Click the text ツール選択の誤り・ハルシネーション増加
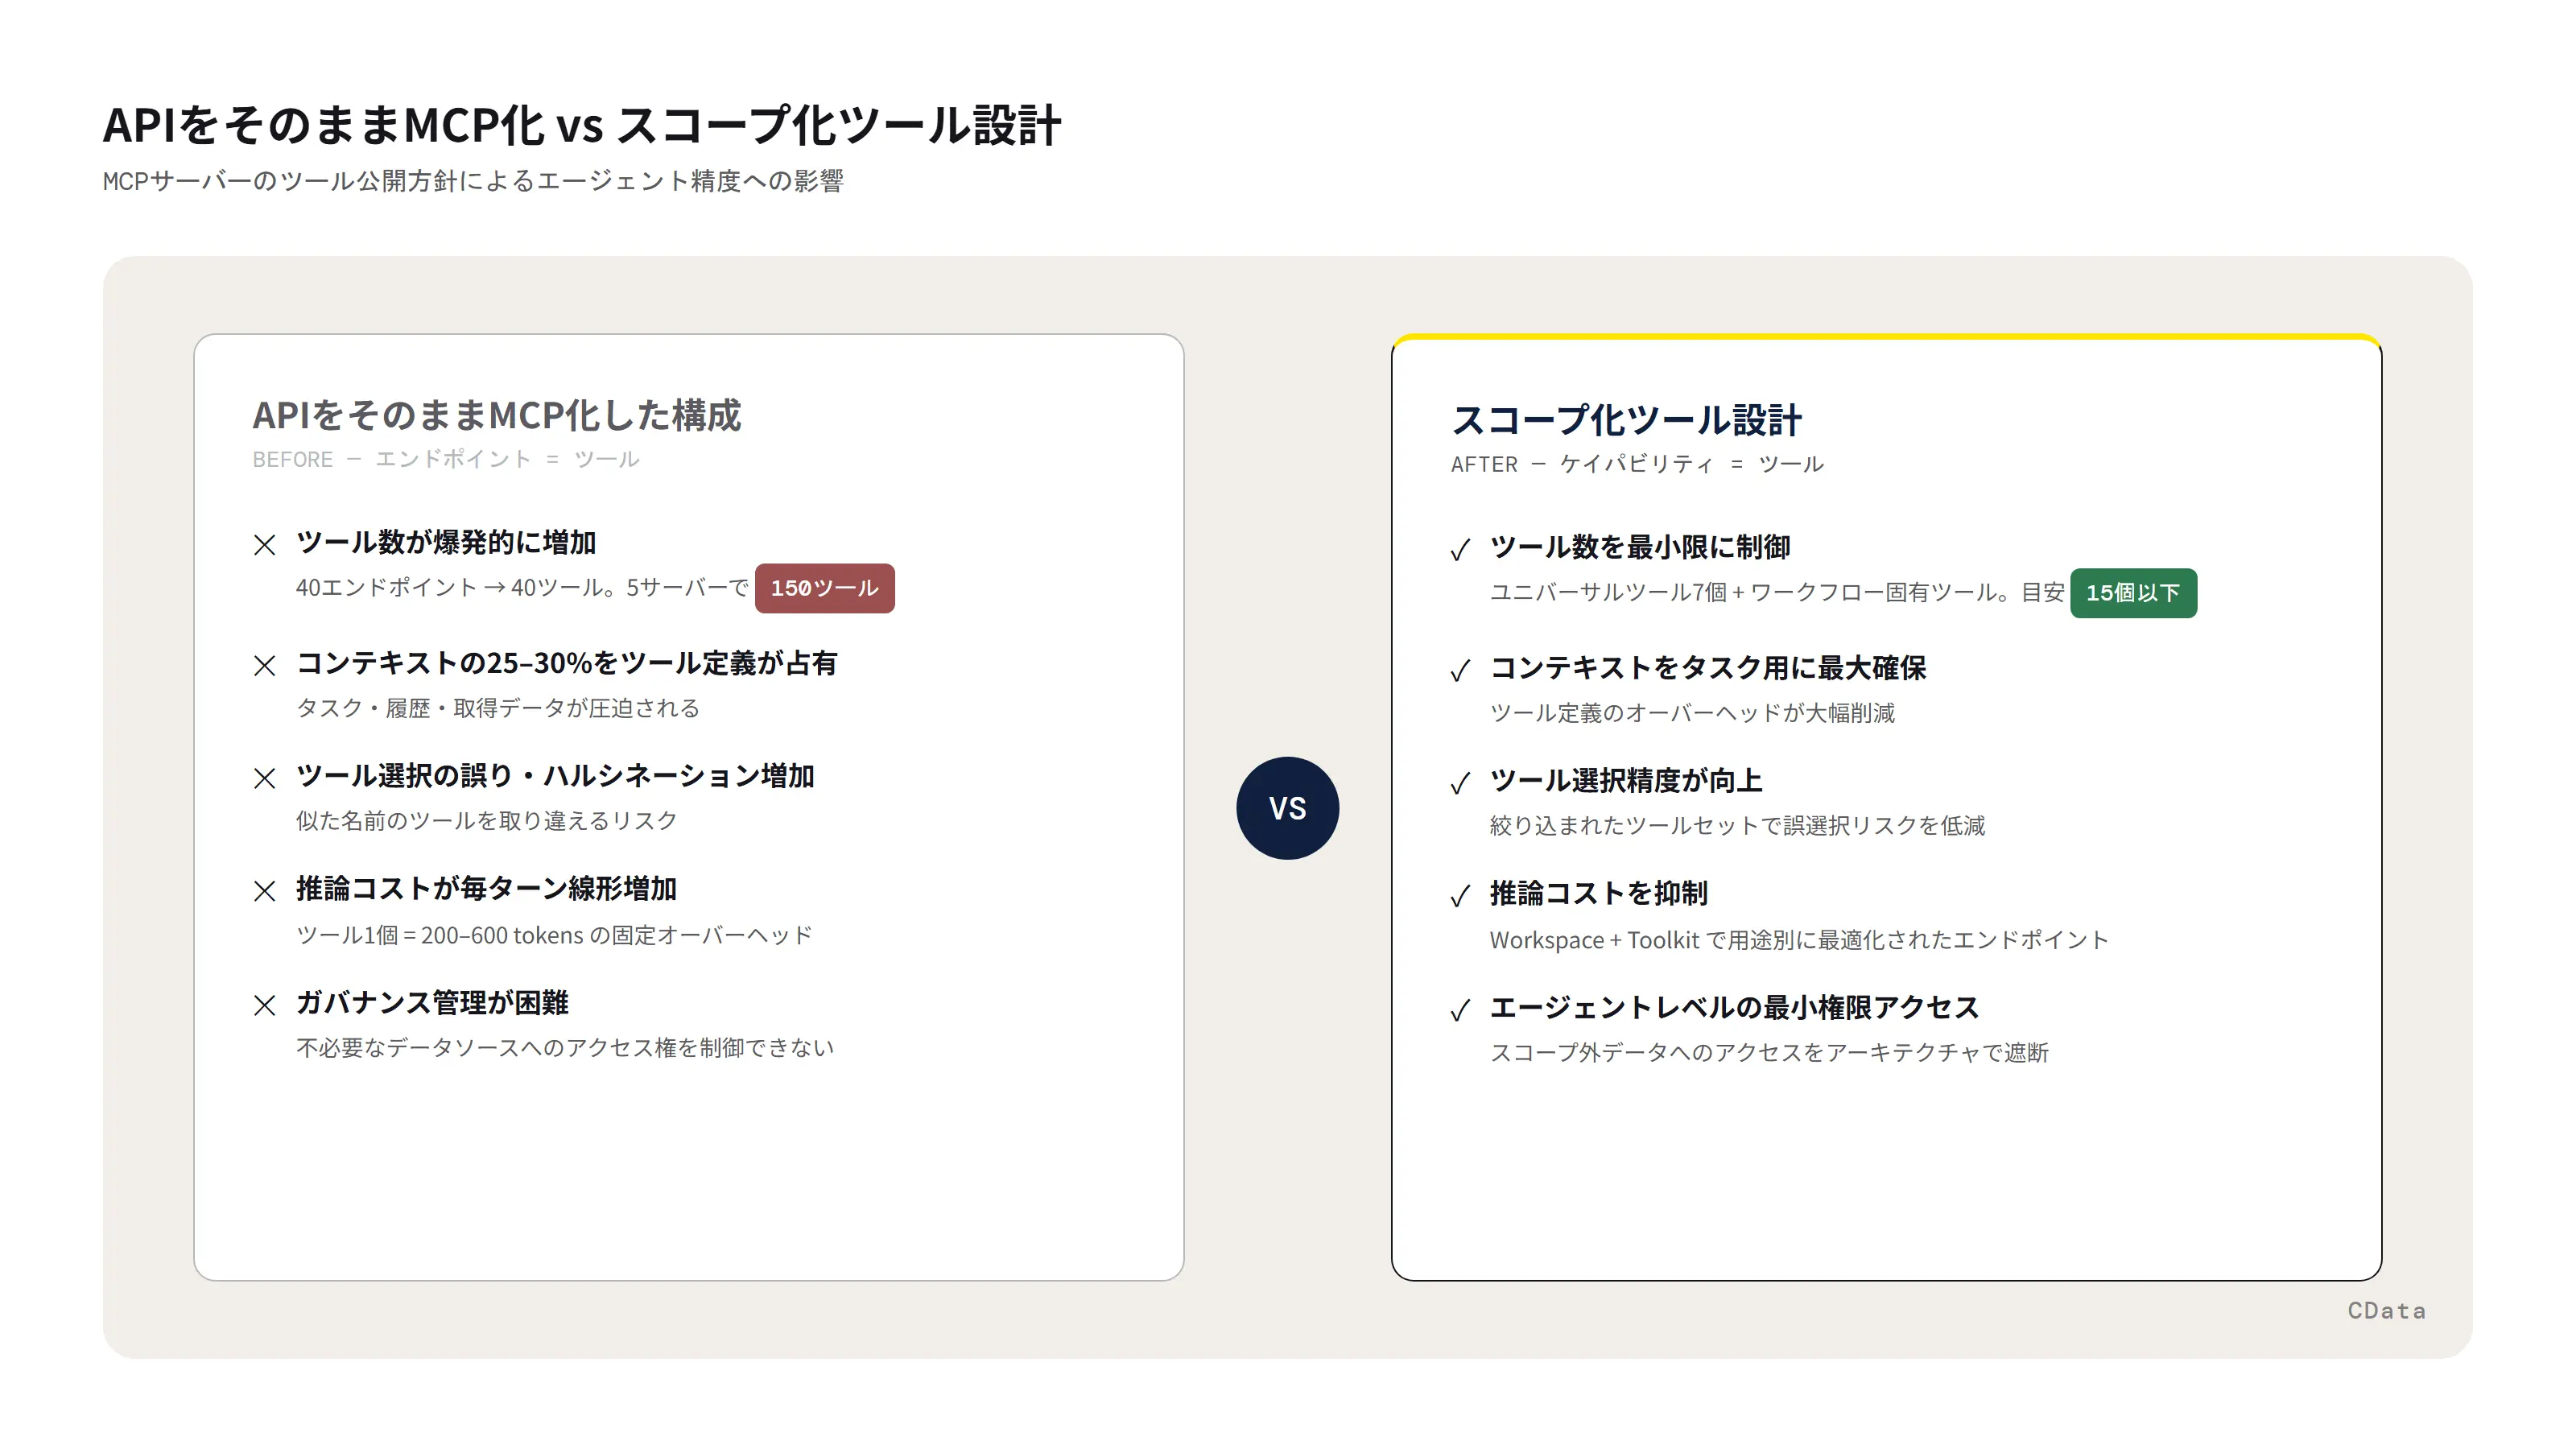Screen dimensions: 2576x1449 pyautogui.click(x=555, y=776)
